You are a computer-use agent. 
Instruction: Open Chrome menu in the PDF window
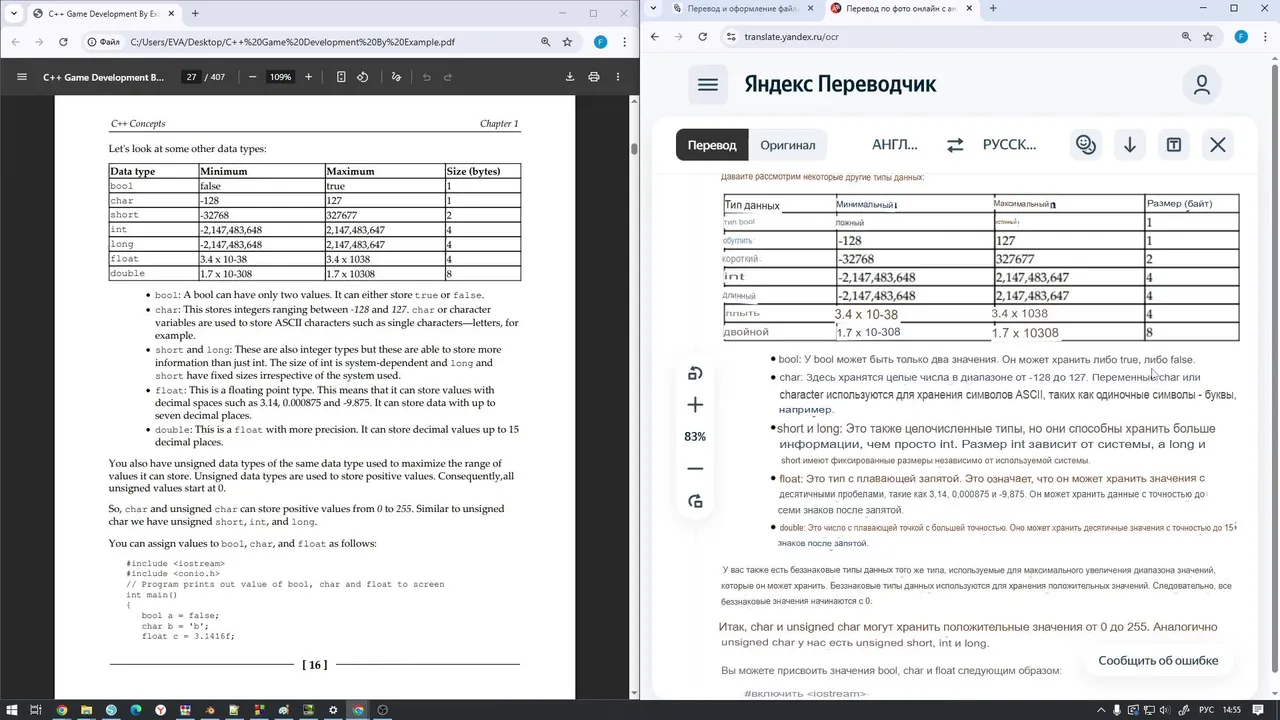tap(624, 42)
